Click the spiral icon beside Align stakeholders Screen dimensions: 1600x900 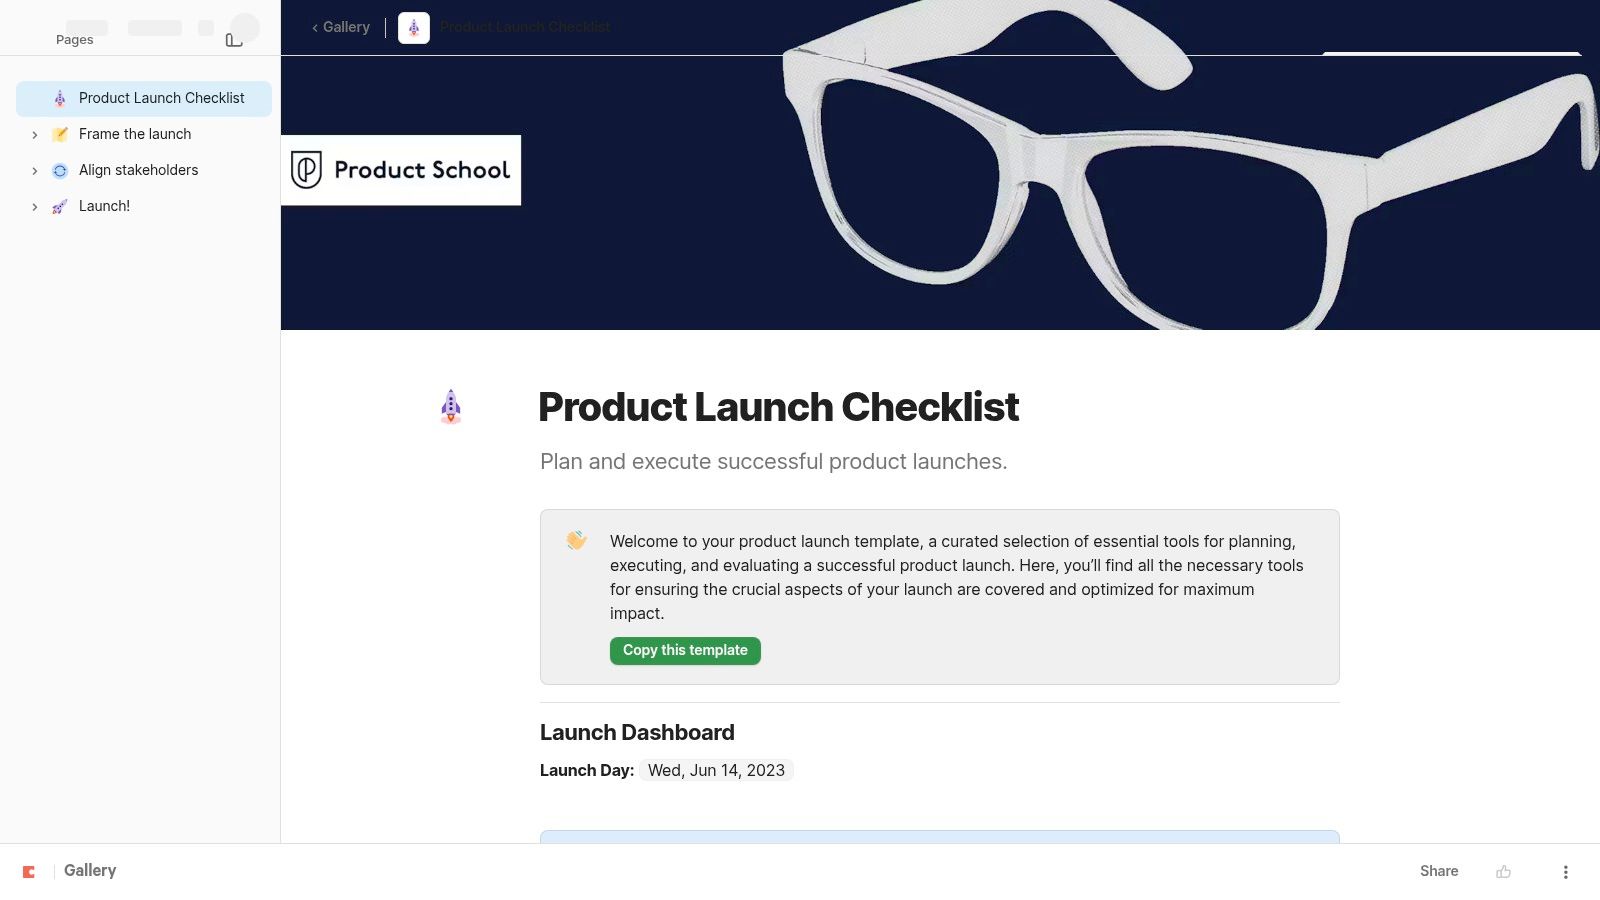click(60, 169)
